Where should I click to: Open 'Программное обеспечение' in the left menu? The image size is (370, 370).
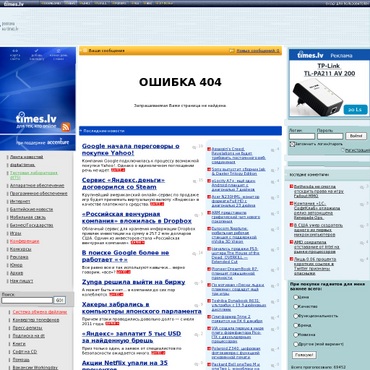pos(39,193)
